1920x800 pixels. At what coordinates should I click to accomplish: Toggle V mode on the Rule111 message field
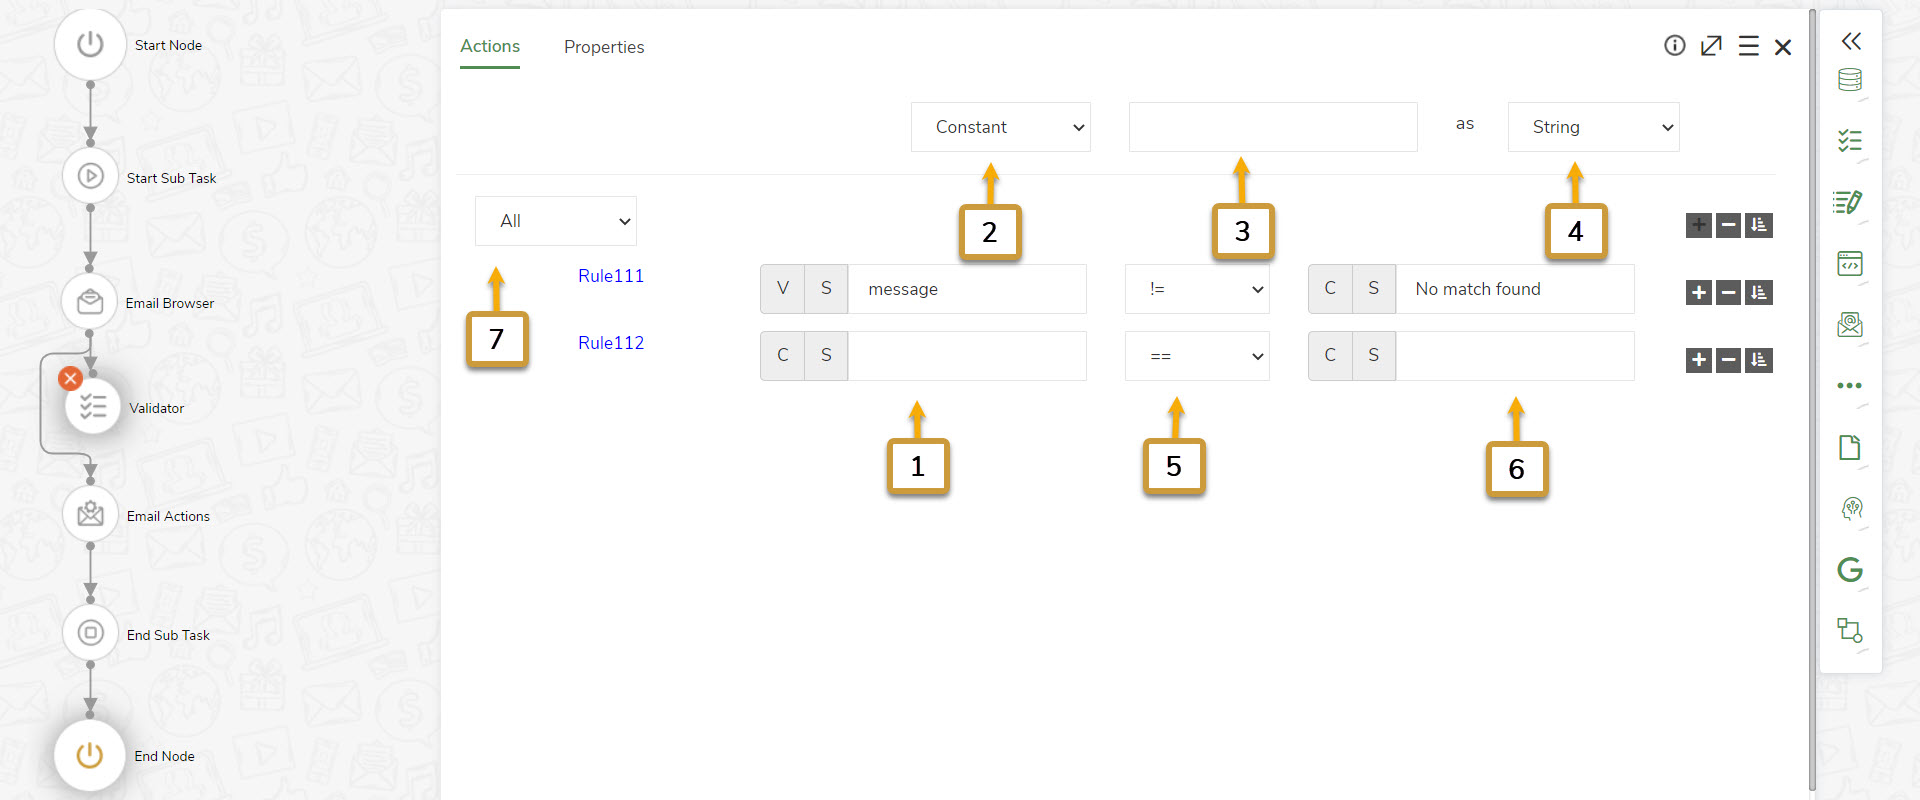(782, 288)
